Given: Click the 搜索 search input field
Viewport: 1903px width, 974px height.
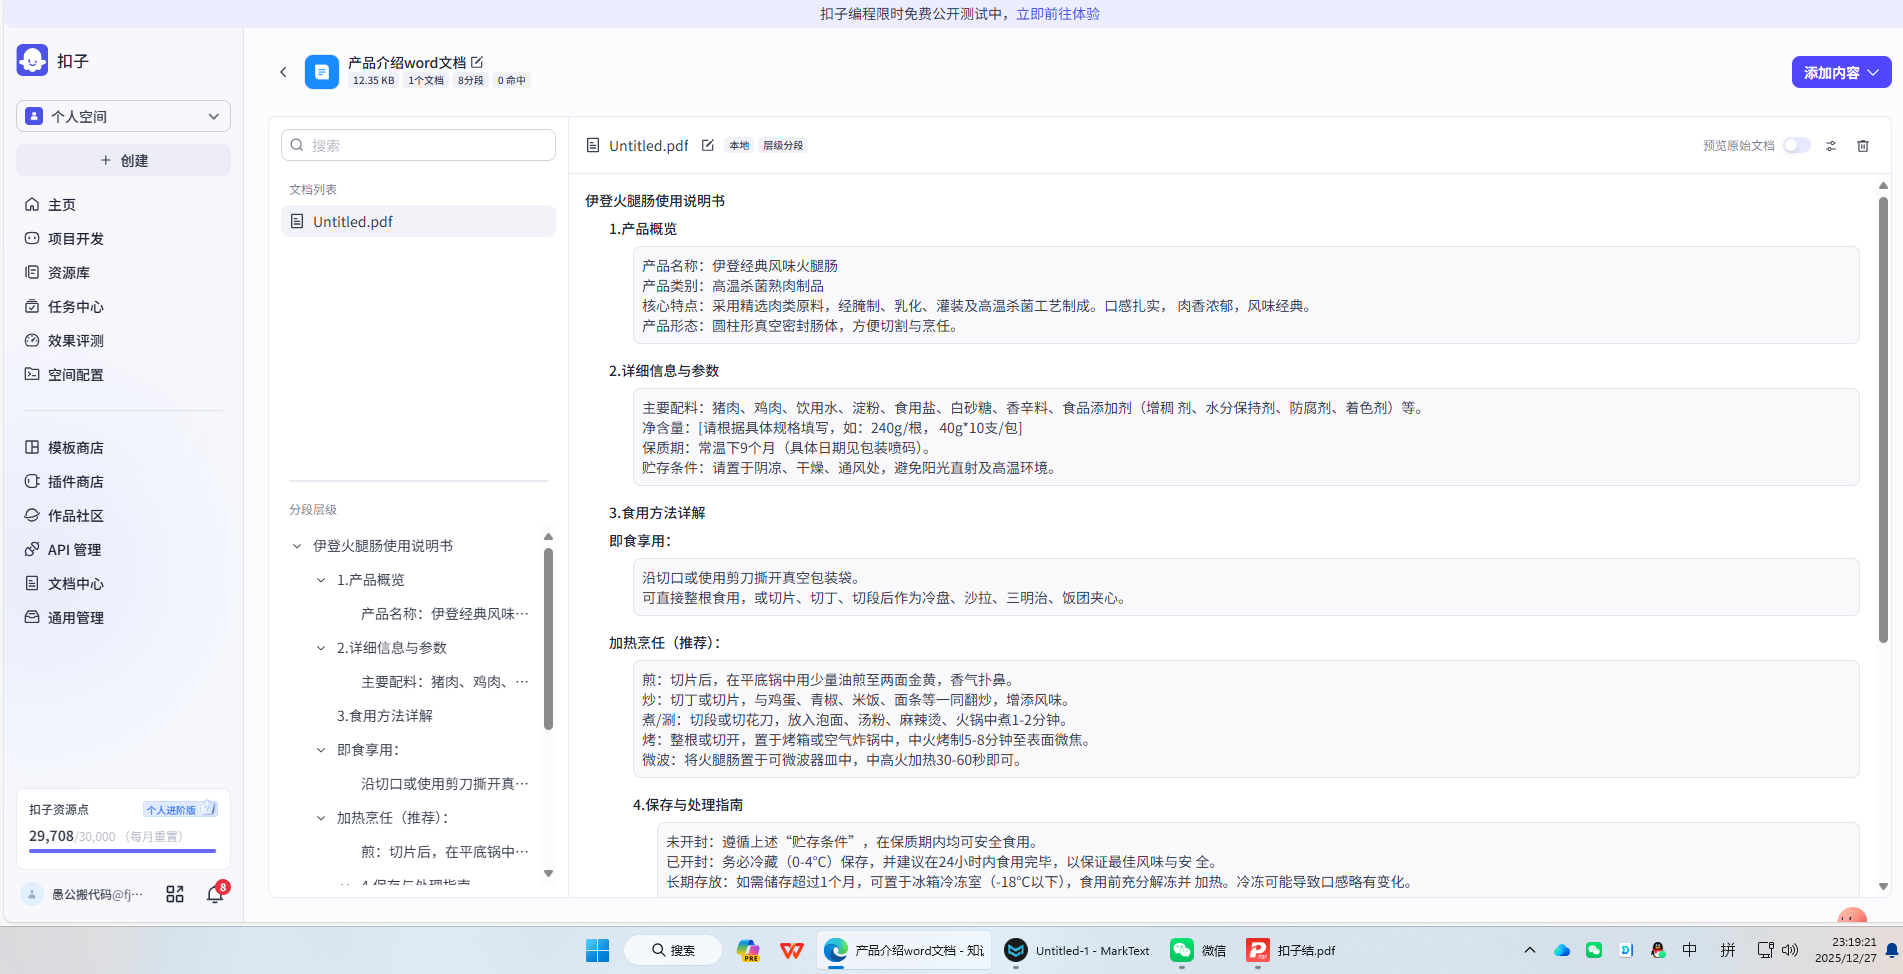Looking at the screenshot, I should [418, 144].
